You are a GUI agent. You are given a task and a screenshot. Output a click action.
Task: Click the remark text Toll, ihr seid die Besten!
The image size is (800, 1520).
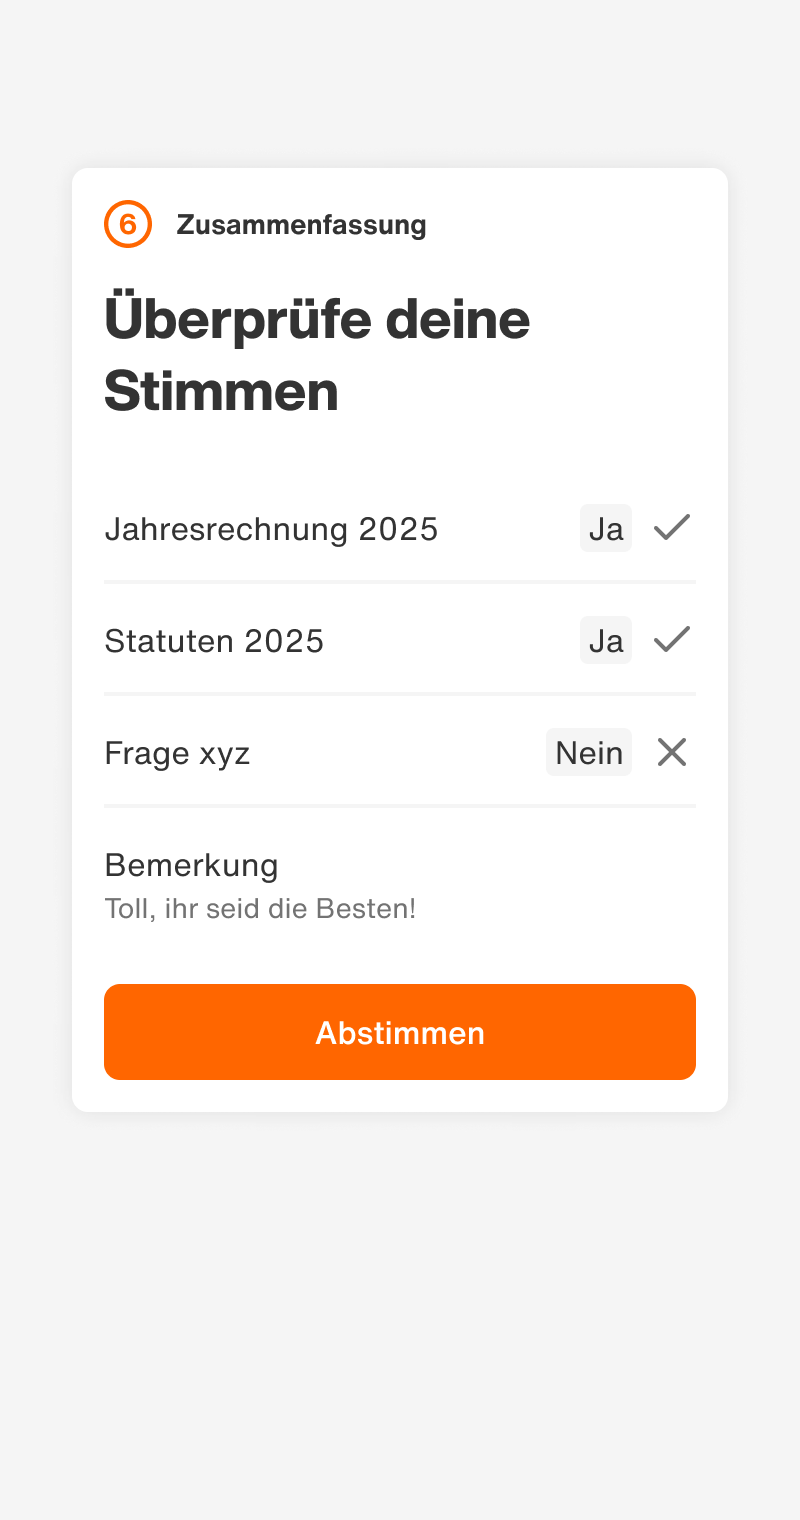click(x=260, y=909)
